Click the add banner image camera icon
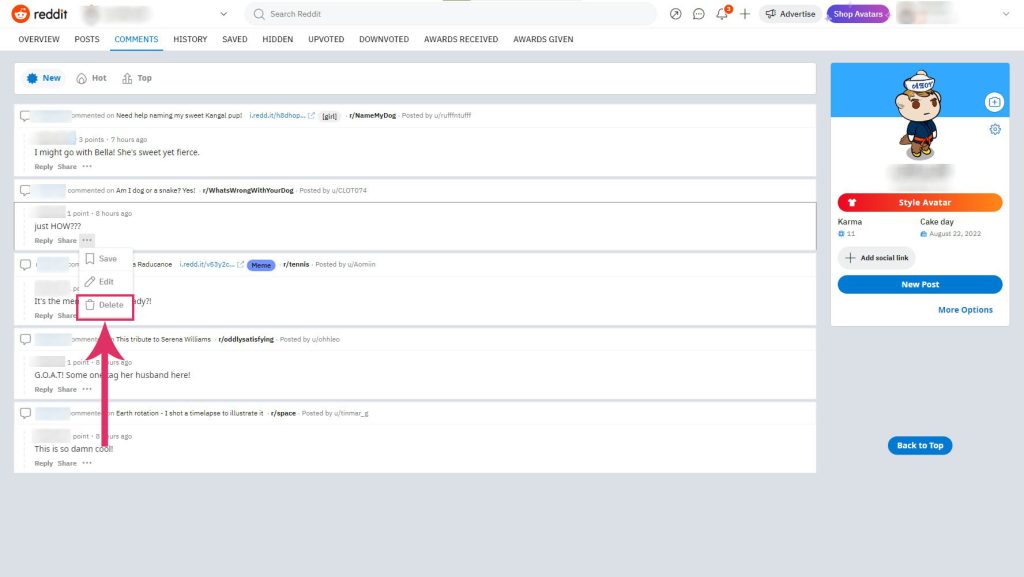Screen dimensions: 1024x577 [994, 102]
